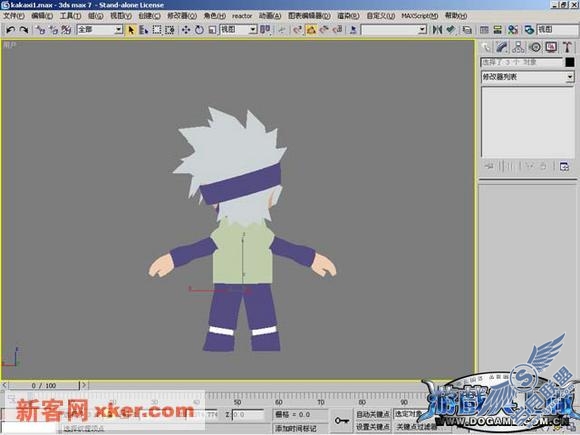
Task: Expand the 全部 selection filter dropdown
Action: point(118,30)
